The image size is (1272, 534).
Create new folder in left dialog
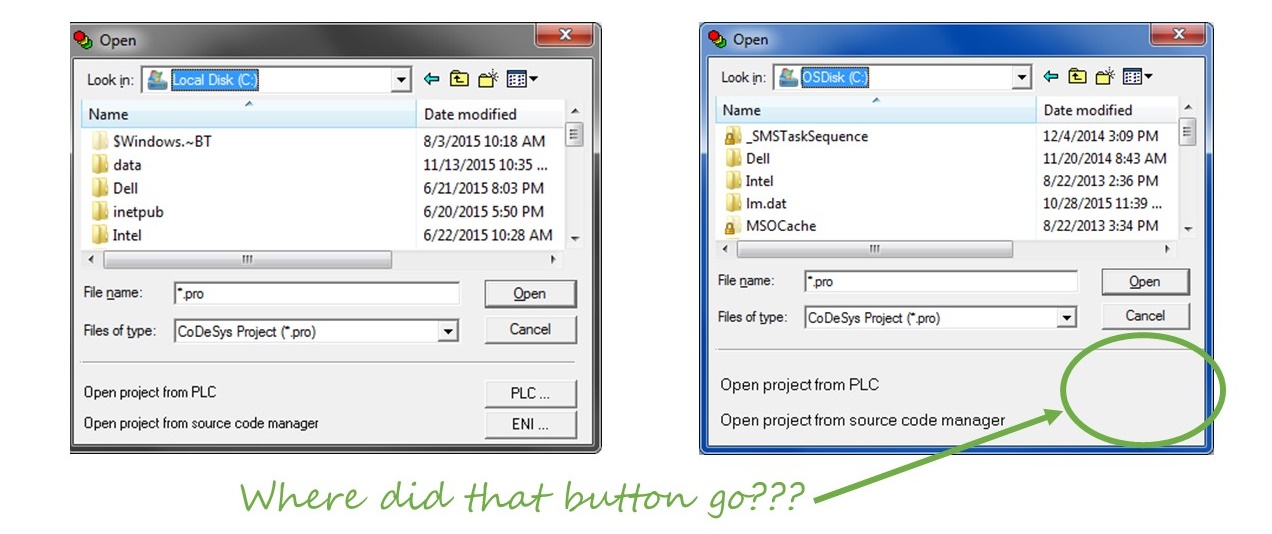point(488,79)
